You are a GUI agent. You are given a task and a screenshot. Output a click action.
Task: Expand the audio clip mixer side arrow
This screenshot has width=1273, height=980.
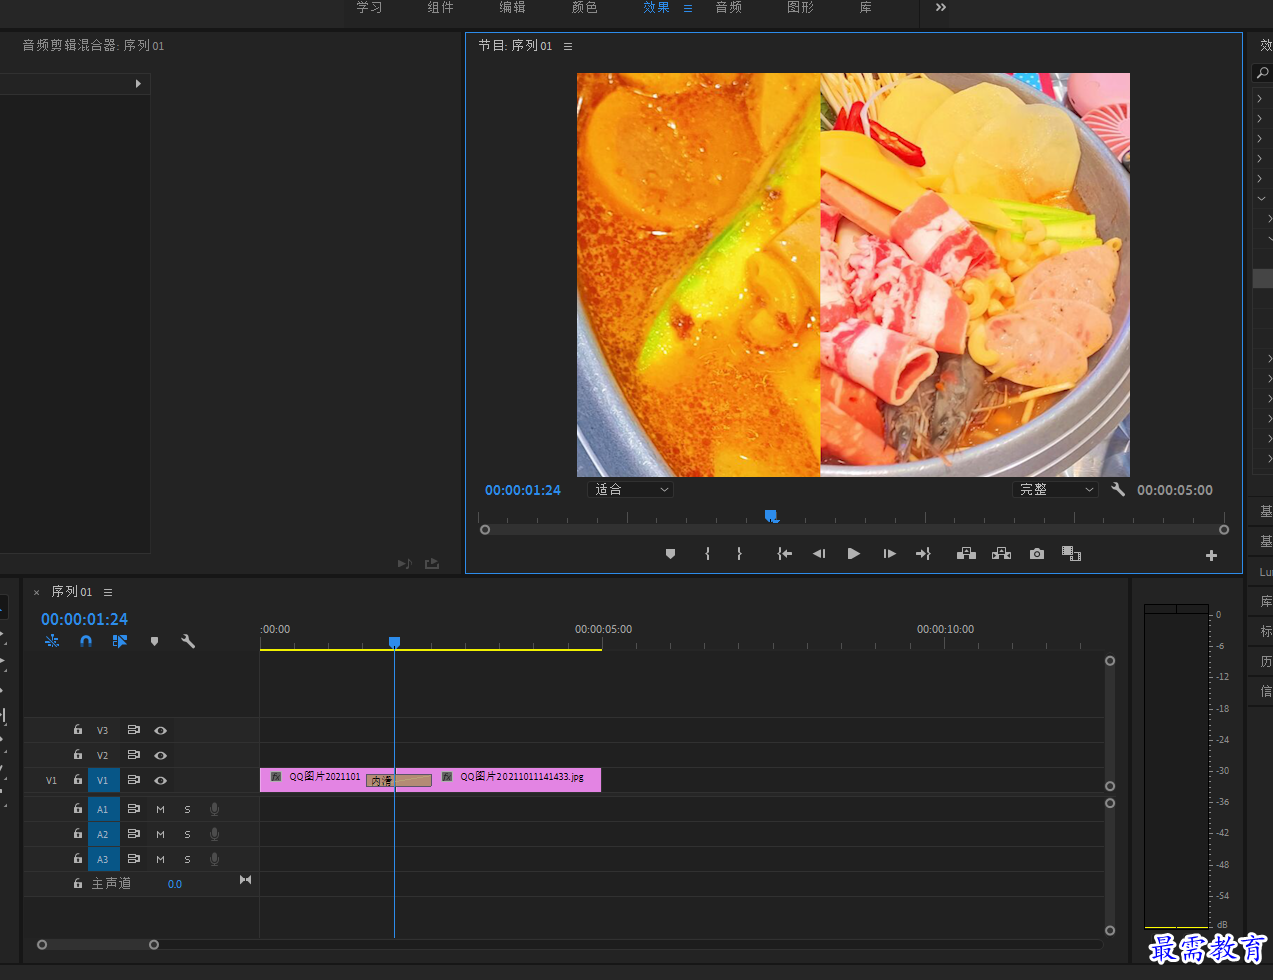tap(138, 84)
